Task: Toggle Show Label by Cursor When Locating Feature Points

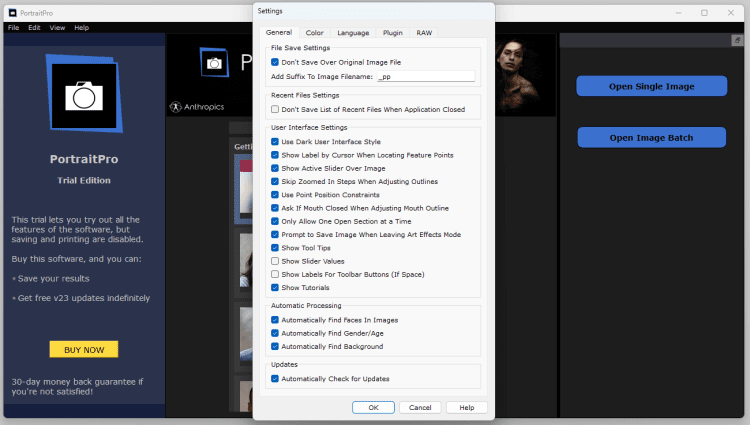Action: point(275,155)
